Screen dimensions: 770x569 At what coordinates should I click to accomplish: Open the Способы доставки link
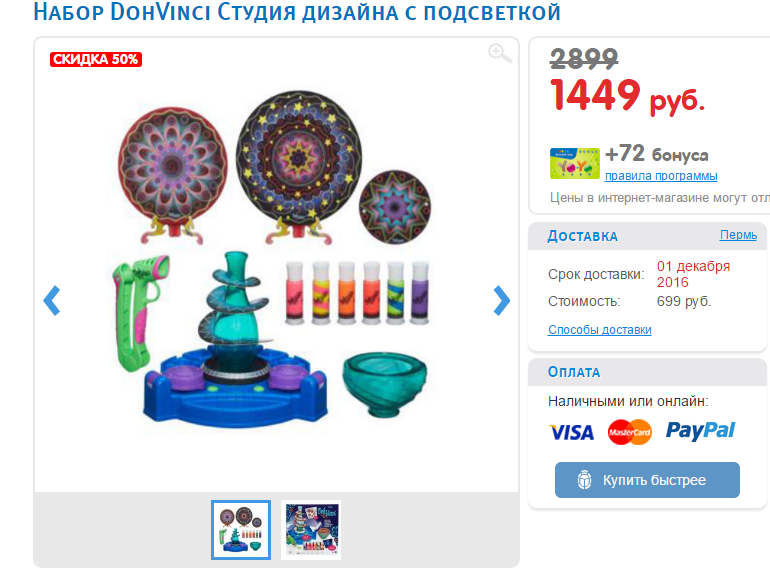pos(600,329)
